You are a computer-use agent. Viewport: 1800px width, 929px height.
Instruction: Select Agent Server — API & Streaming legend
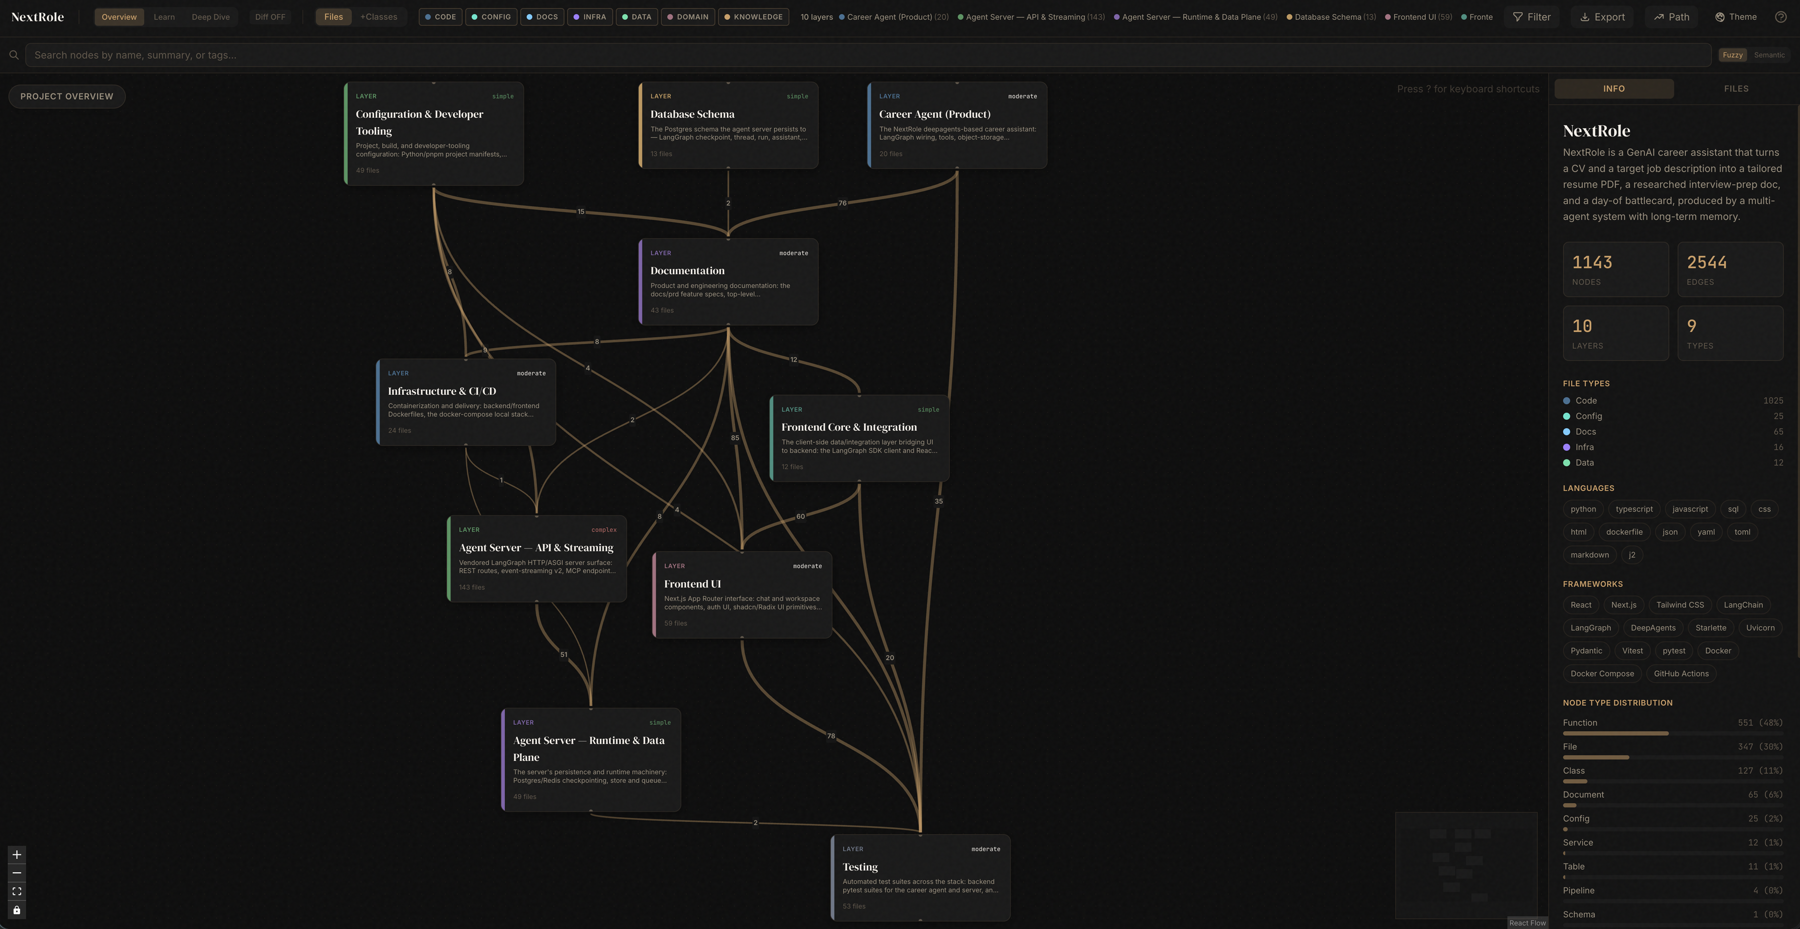(x=1031, y=17)
